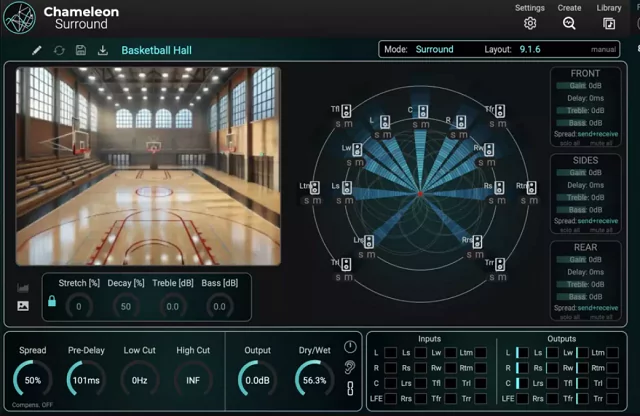This screenshot has height=416, width=640.
Task: Click the FRONT Delay 0ms value
Action: pyautogui.click(x=585, y=98)
